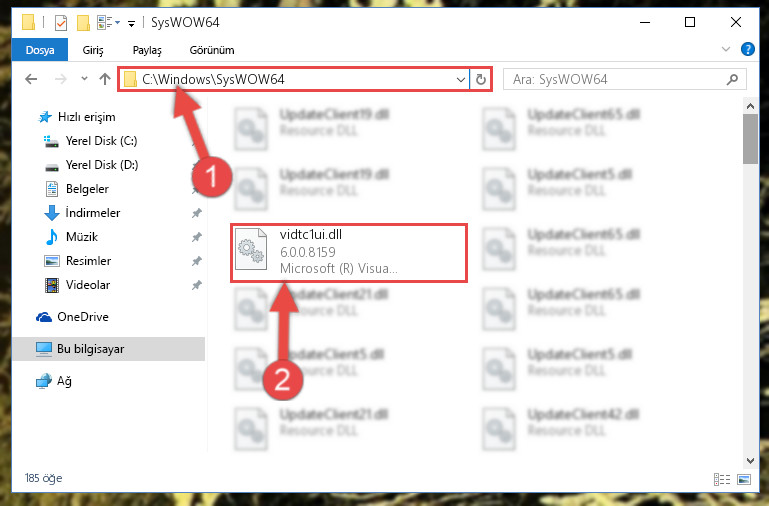Image resolution: width=769 pixels, height=506 pixels.
Task: Expand the ribbon chevron
Action: pos(726,49)
